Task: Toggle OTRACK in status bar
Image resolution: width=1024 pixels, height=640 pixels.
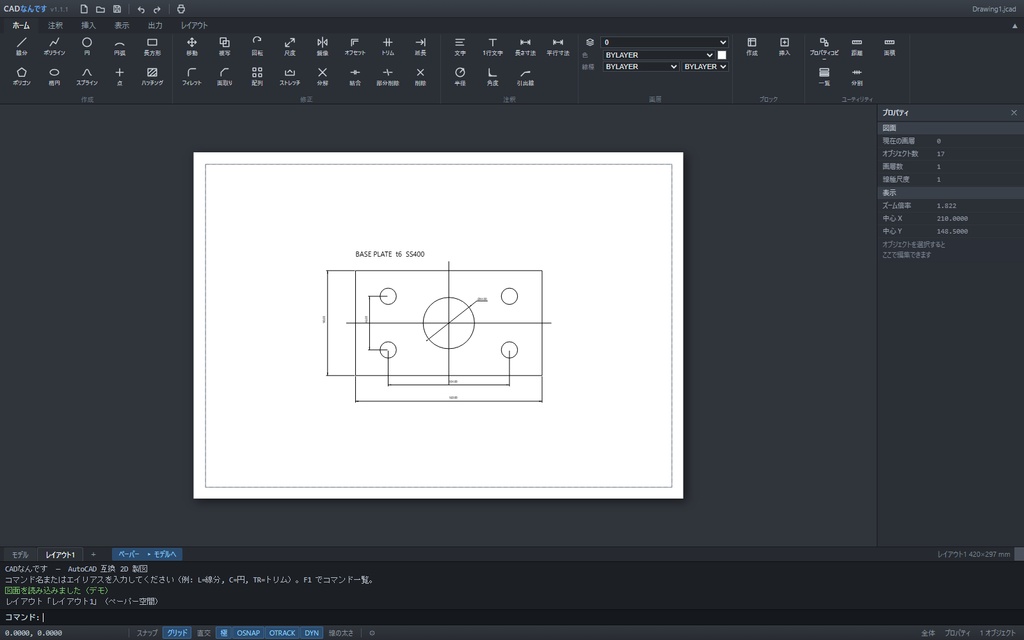Action: (282, 633)
